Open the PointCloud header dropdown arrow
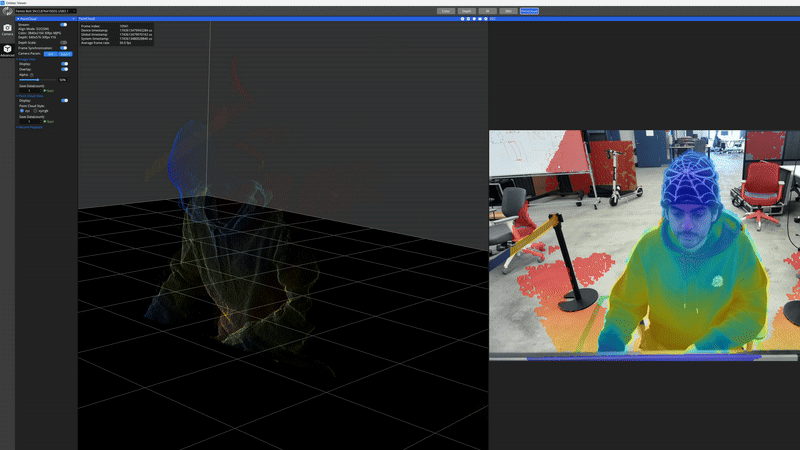The width and height of the screenshot is (800, 450). tap(73, 19)
